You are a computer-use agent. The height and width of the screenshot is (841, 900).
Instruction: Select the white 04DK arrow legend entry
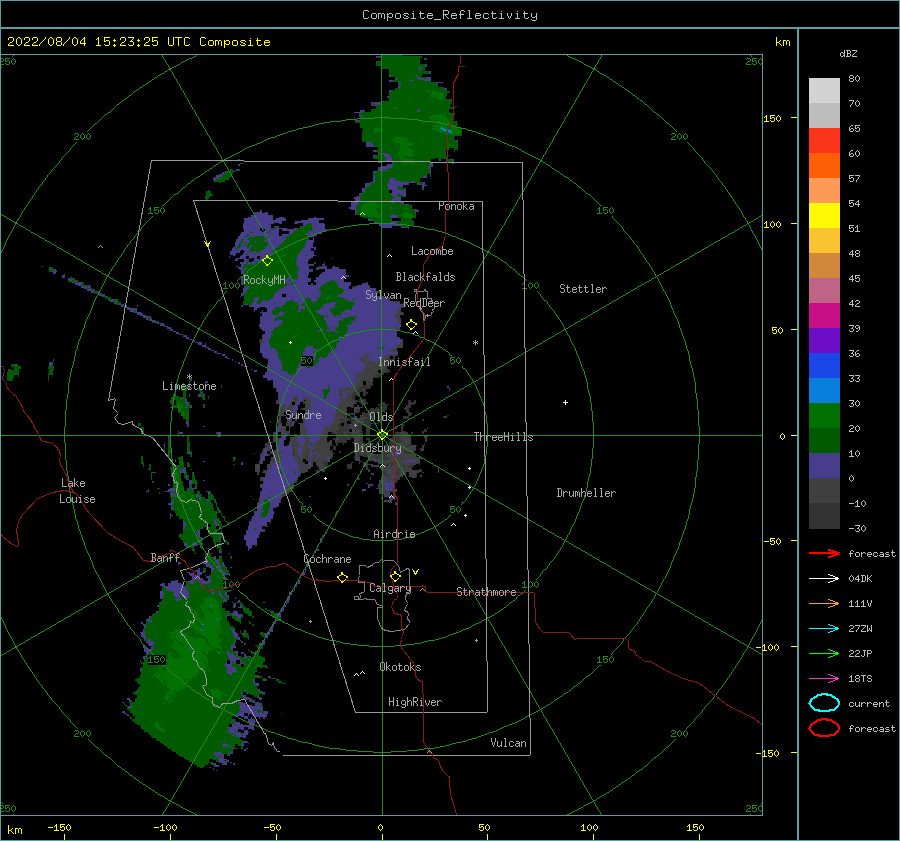824,578
